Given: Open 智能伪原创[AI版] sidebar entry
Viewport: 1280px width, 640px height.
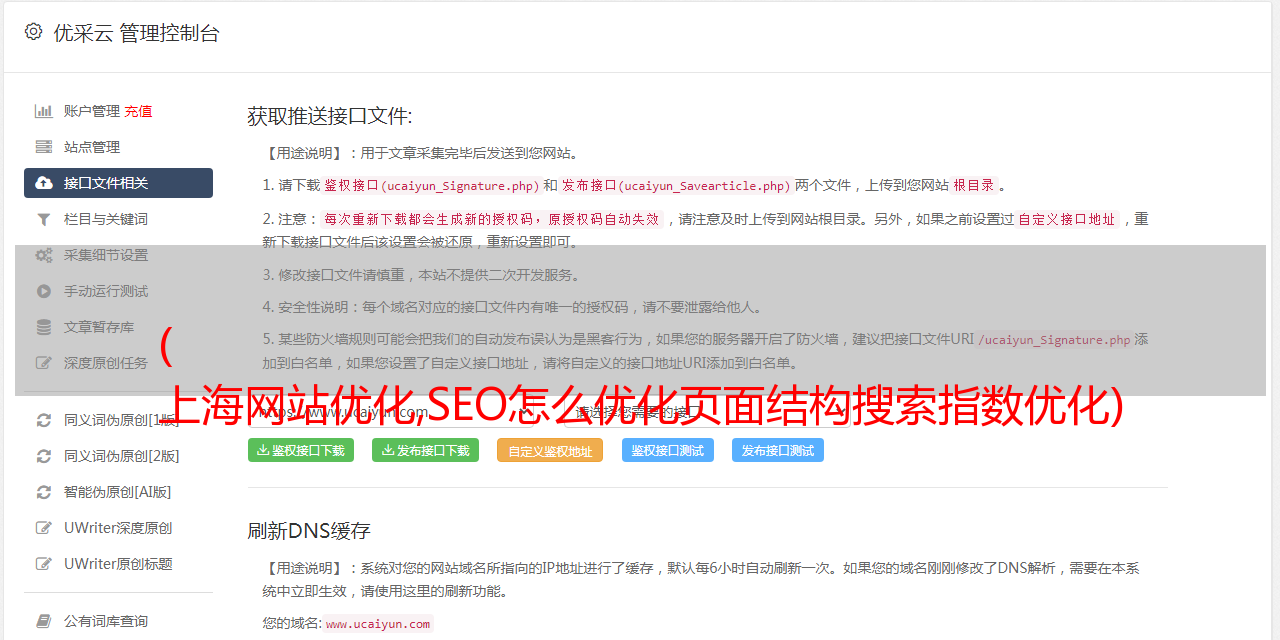Looking at the screenshot, I should pos(118,492).
